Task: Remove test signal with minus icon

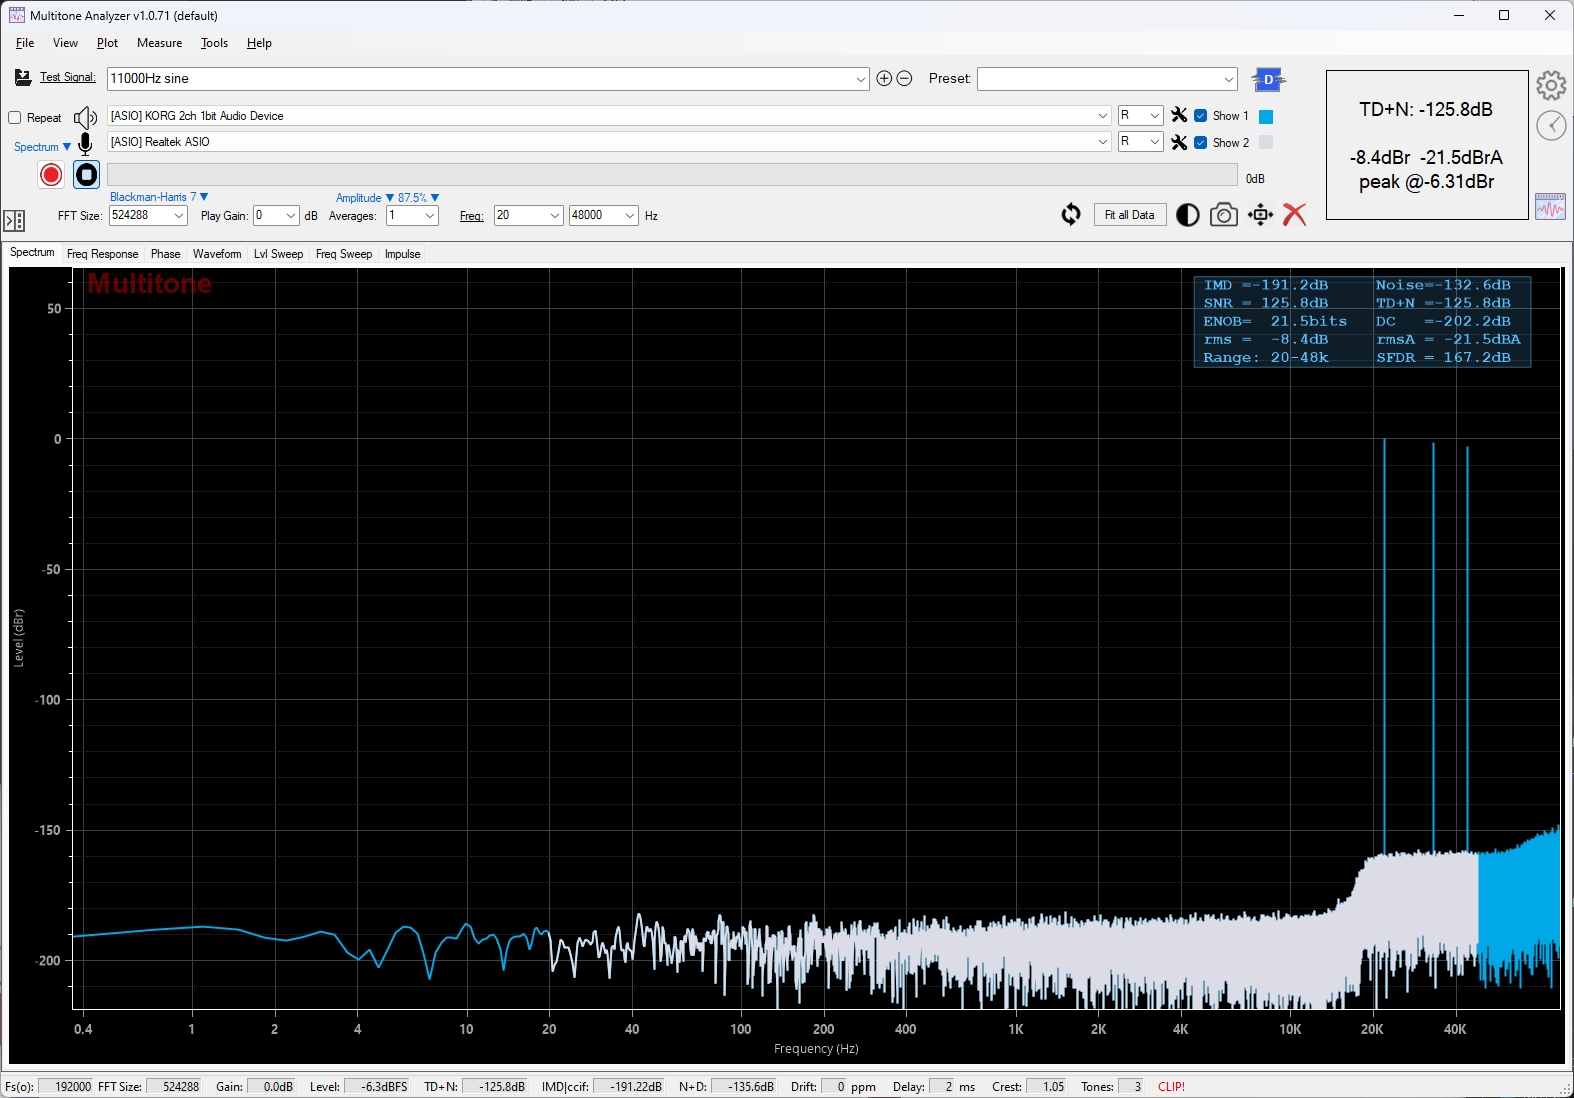Action: click(x=904, y=78)
